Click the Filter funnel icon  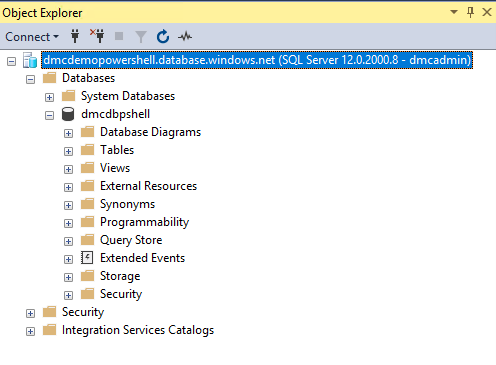pyautogui.click(x=141, y=37)
